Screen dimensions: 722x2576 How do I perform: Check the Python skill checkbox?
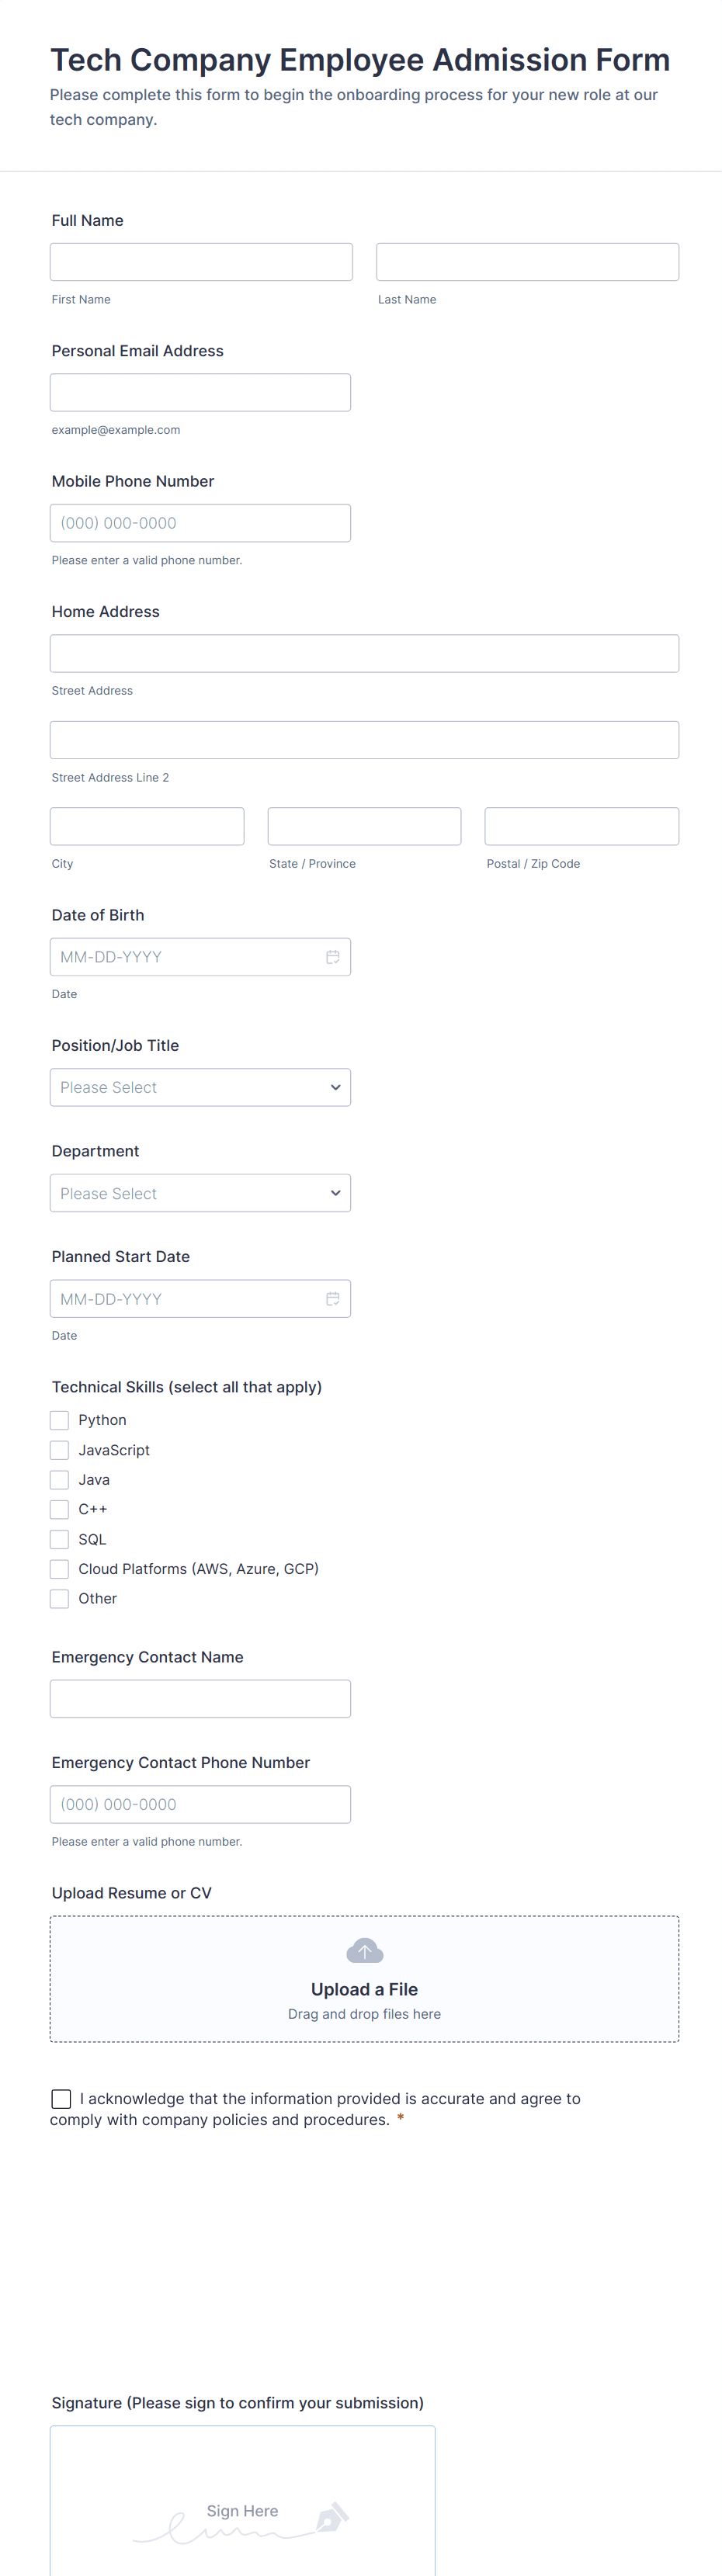(x=60, y=1420)
